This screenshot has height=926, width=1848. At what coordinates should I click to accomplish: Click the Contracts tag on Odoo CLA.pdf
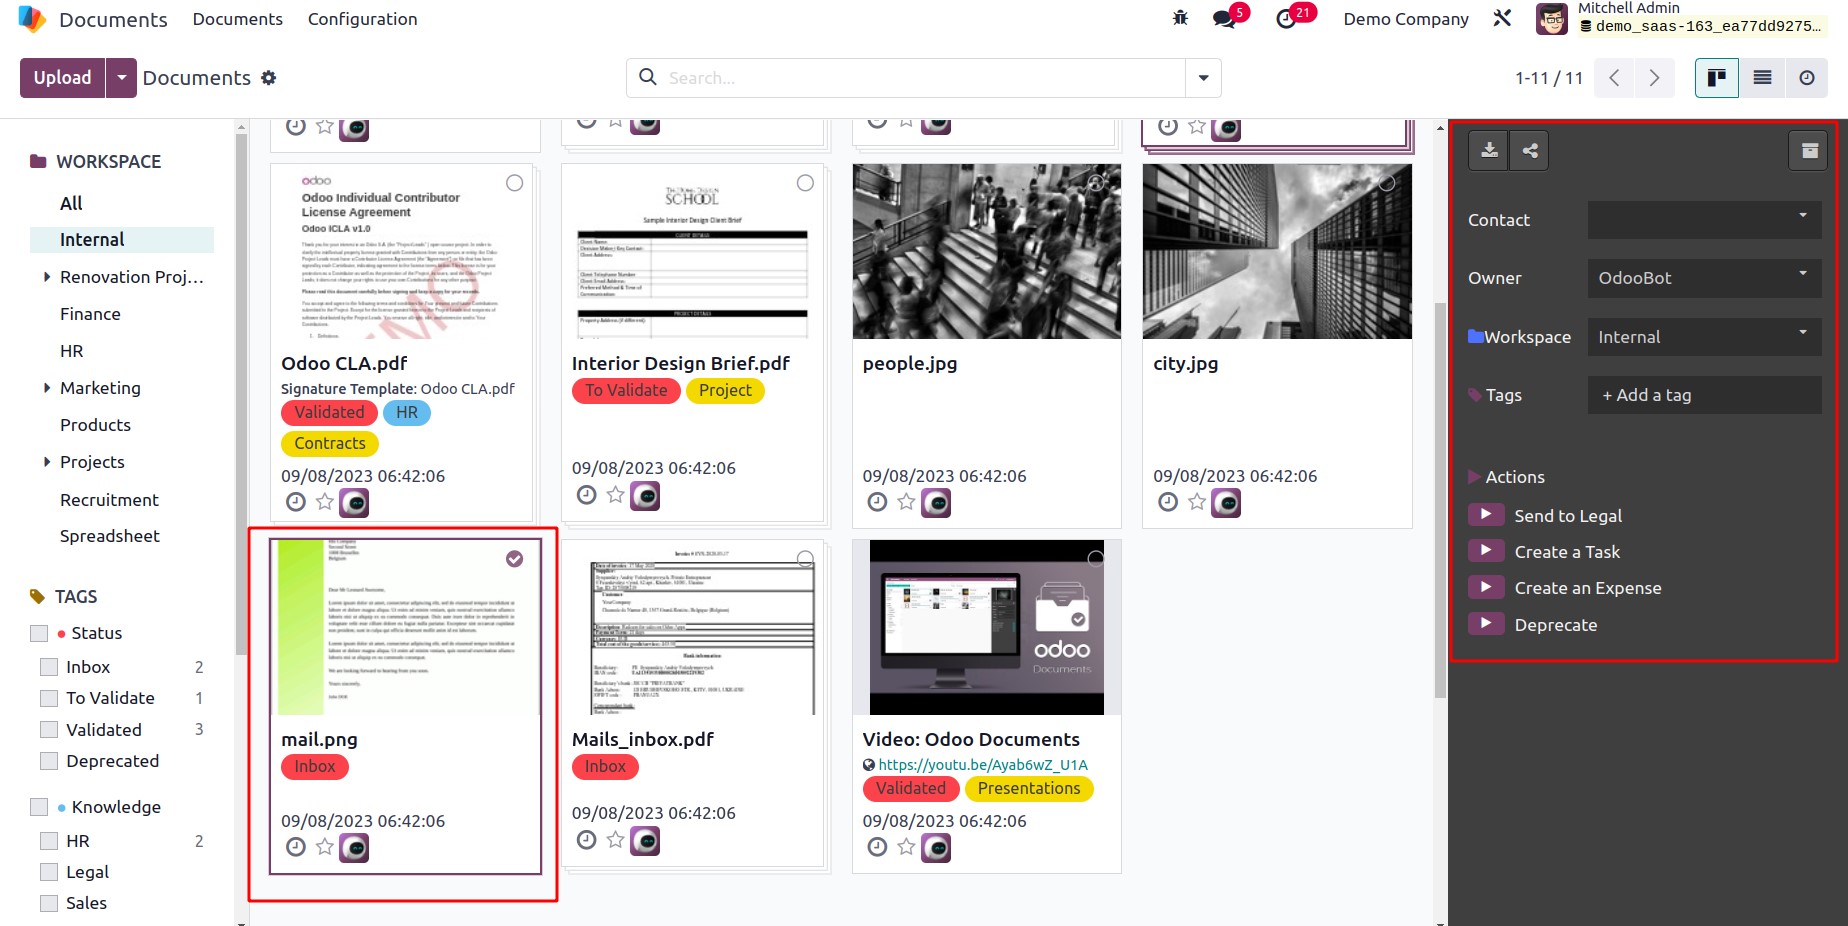pos(330,443)
